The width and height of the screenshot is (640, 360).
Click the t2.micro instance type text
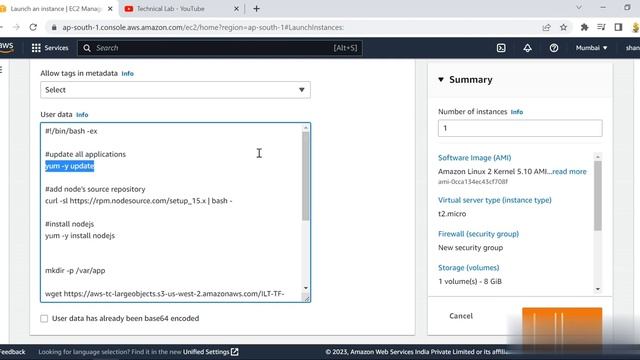tap(452, 214)
